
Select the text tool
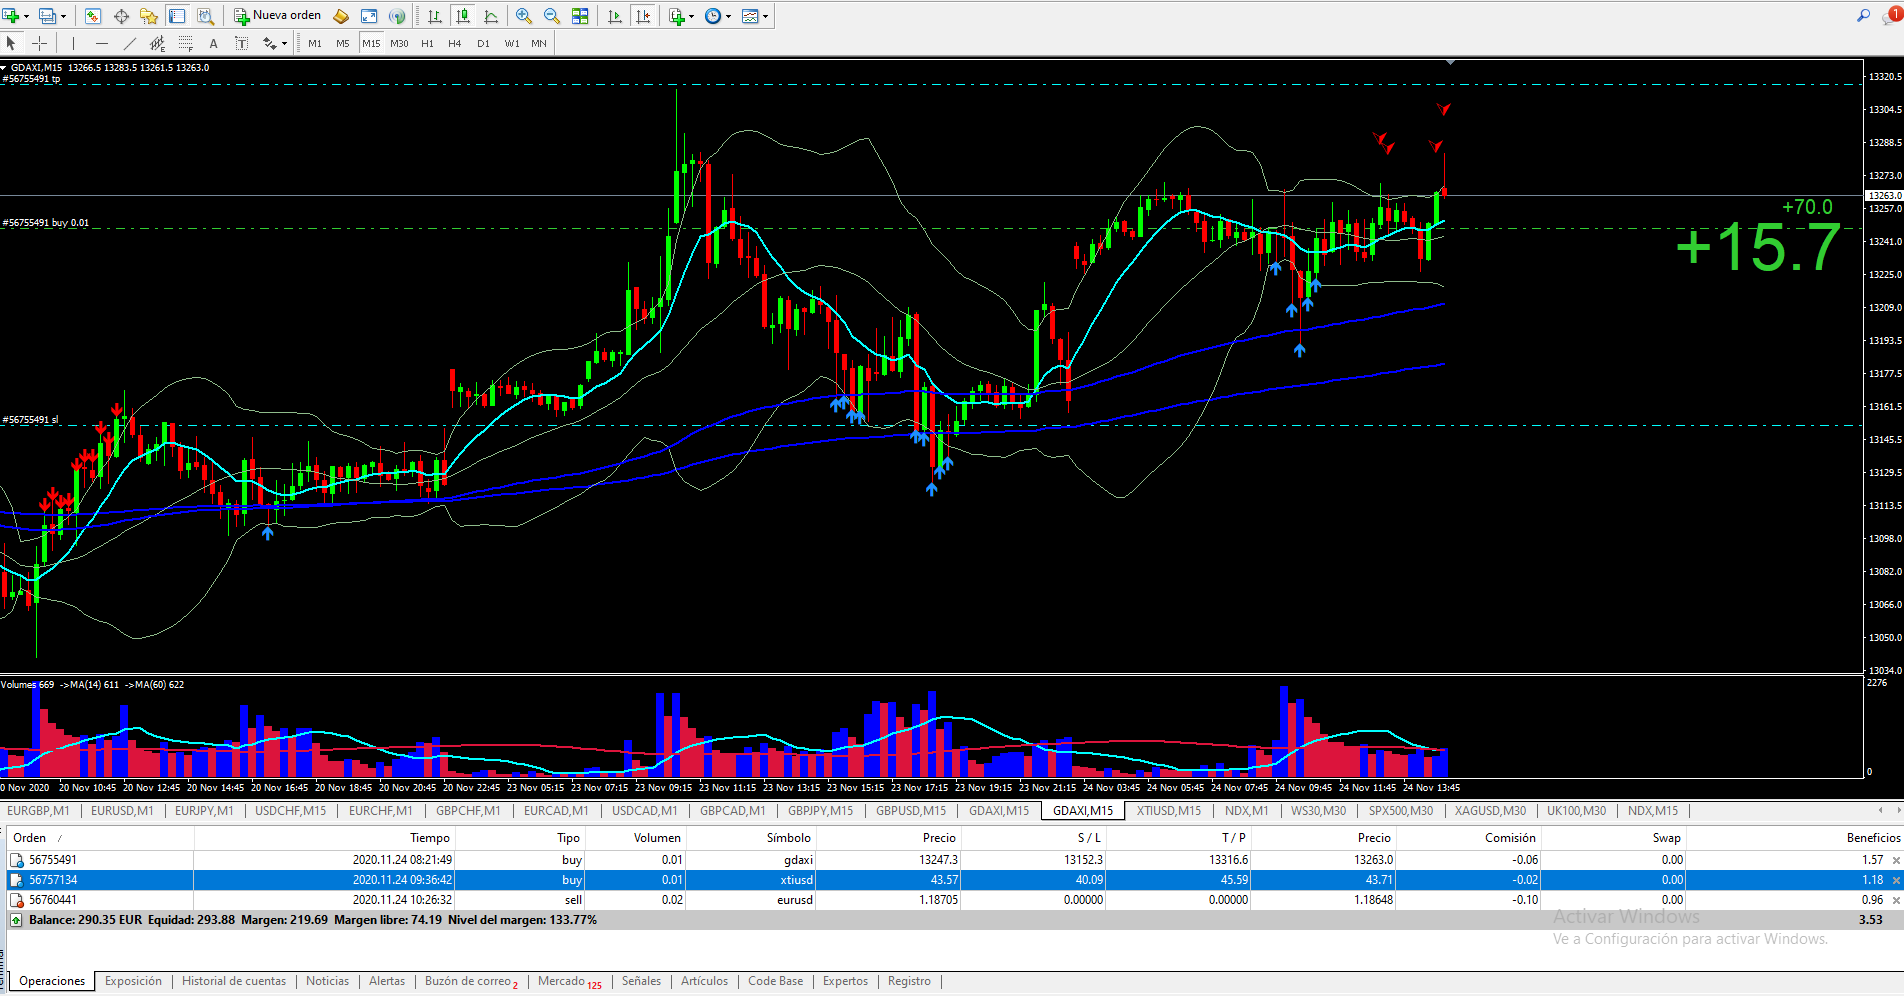click(213, 43)
